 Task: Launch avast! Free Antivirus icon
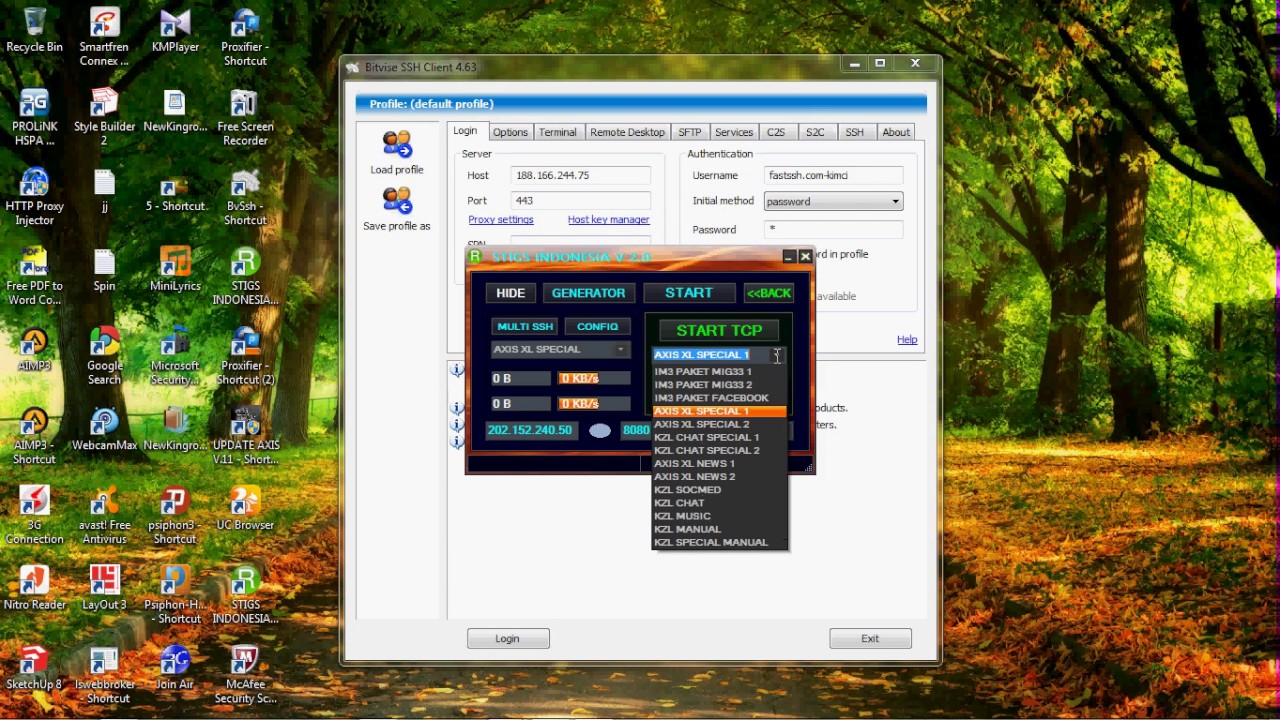(104, 516)
